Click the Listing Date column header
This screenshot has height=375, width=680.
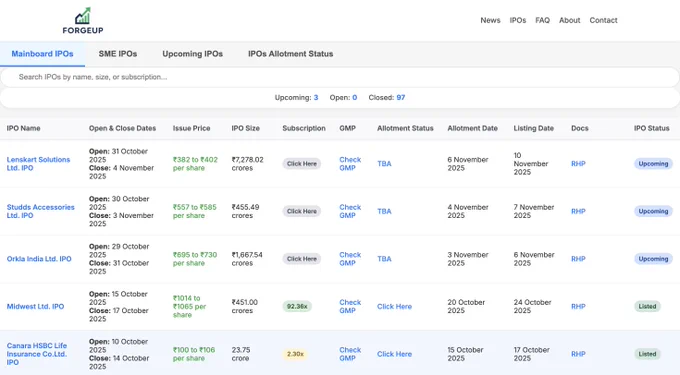(533, 128)
